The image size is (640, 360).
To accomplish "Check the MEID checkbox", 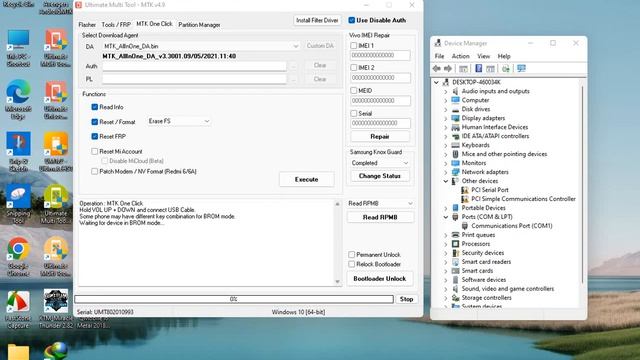I will tap(354, 91).
